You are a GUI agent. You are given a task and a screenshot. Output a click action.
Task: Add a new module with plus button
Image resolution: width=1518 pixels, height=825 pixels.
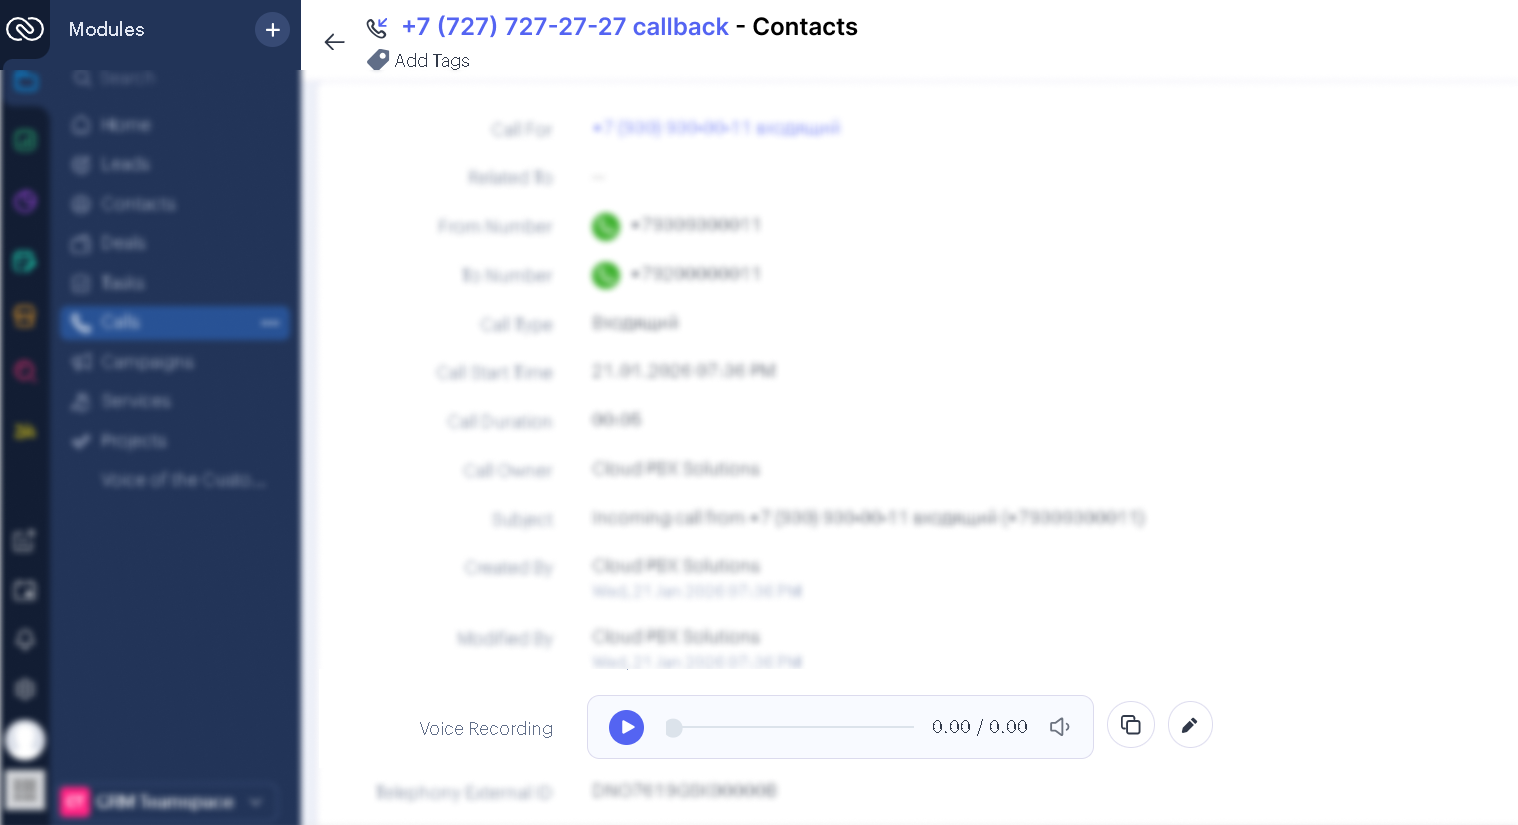[272, 30]
